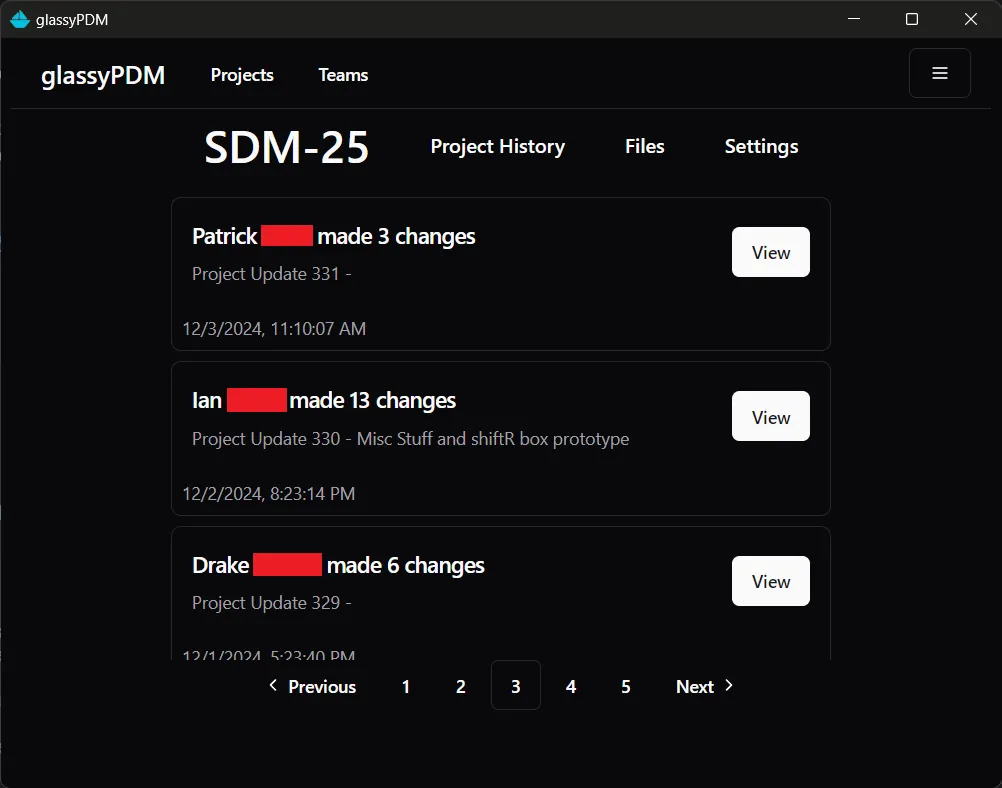1002x788 pixels.
Task: Go to page 1 of project history
Action: coord(405,687)
